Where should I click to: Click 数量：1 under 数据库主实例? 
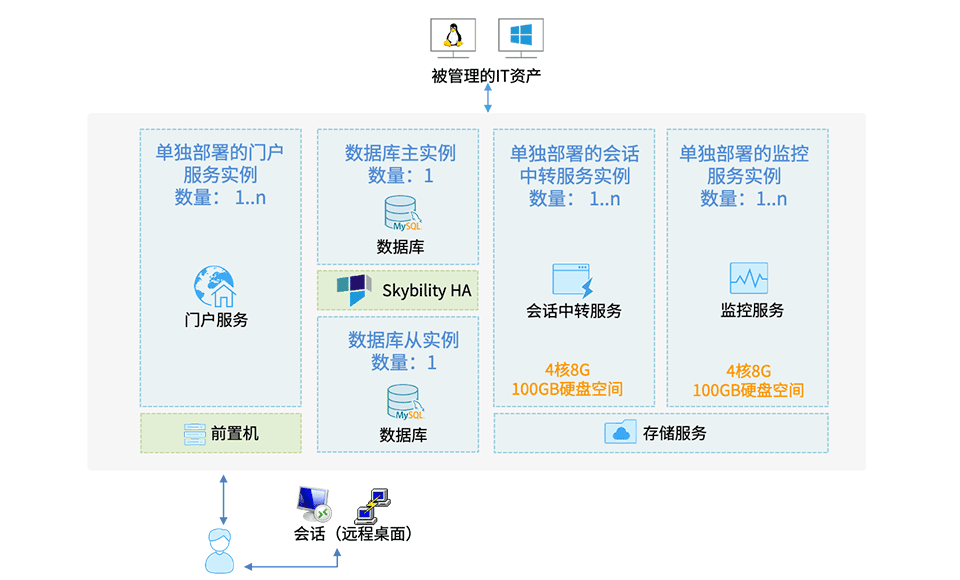(400, 176)
